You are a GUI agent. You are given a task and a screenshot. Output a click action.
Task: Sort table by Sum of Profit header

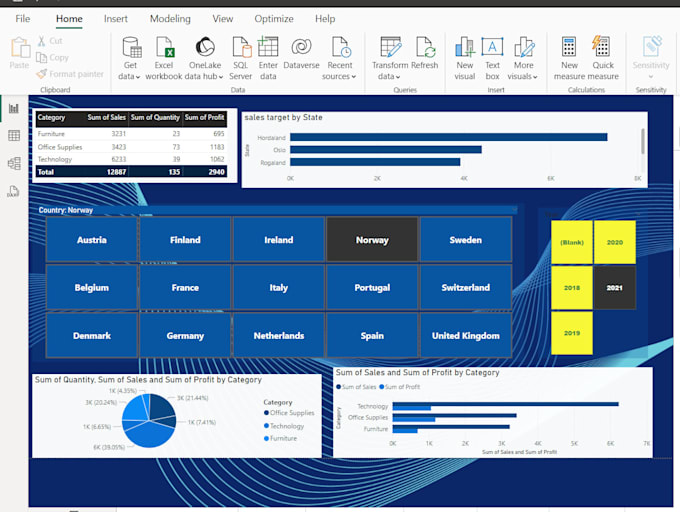point(204,117)
